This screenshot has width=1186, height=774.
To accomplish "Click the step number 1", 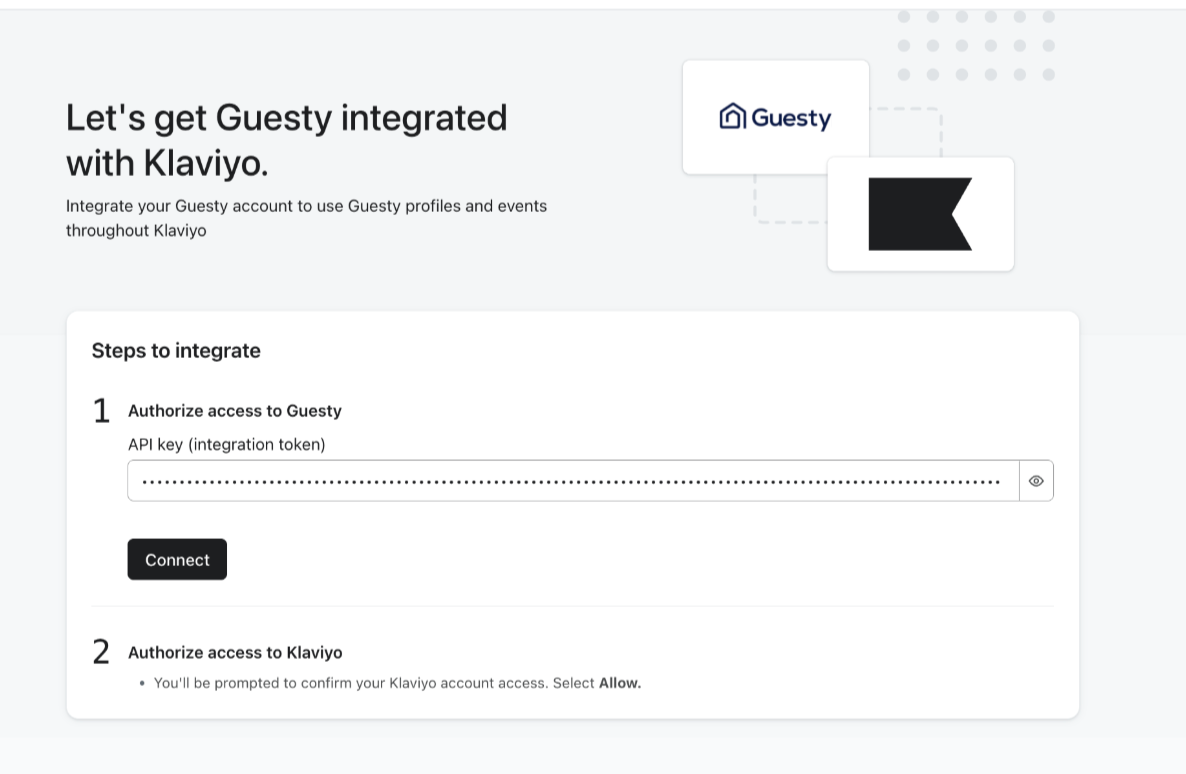I will pos(101,411).
